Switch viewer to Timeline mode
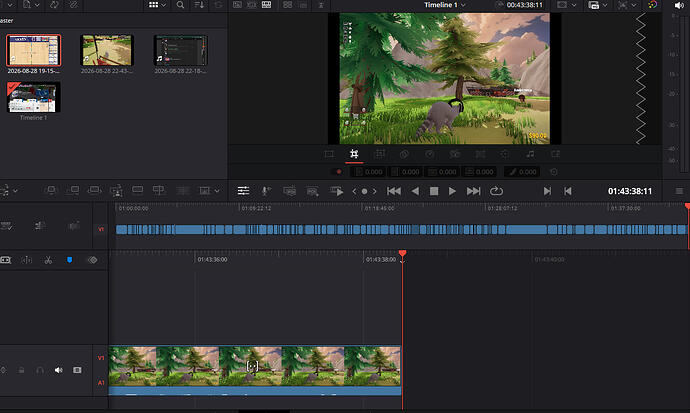 tap(266, 5)
